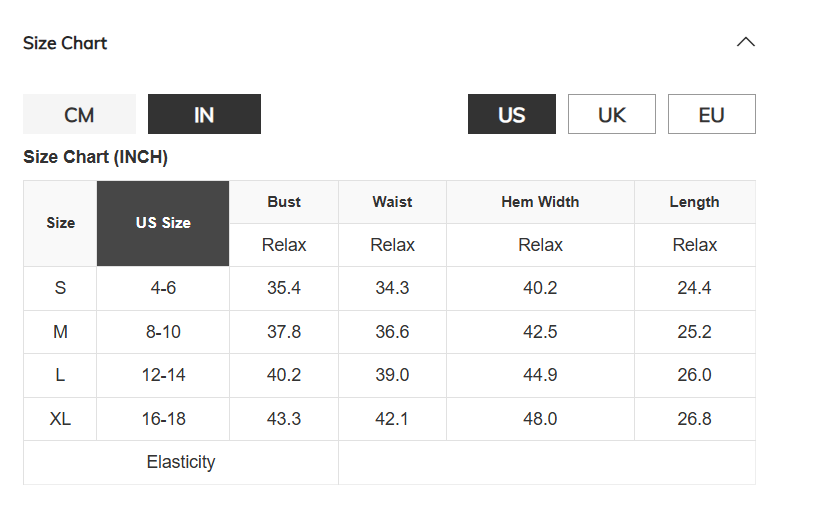The image size is (825, 505).
Task: Click the 12-14 US size cell
Action: click(x=163, y=375)
